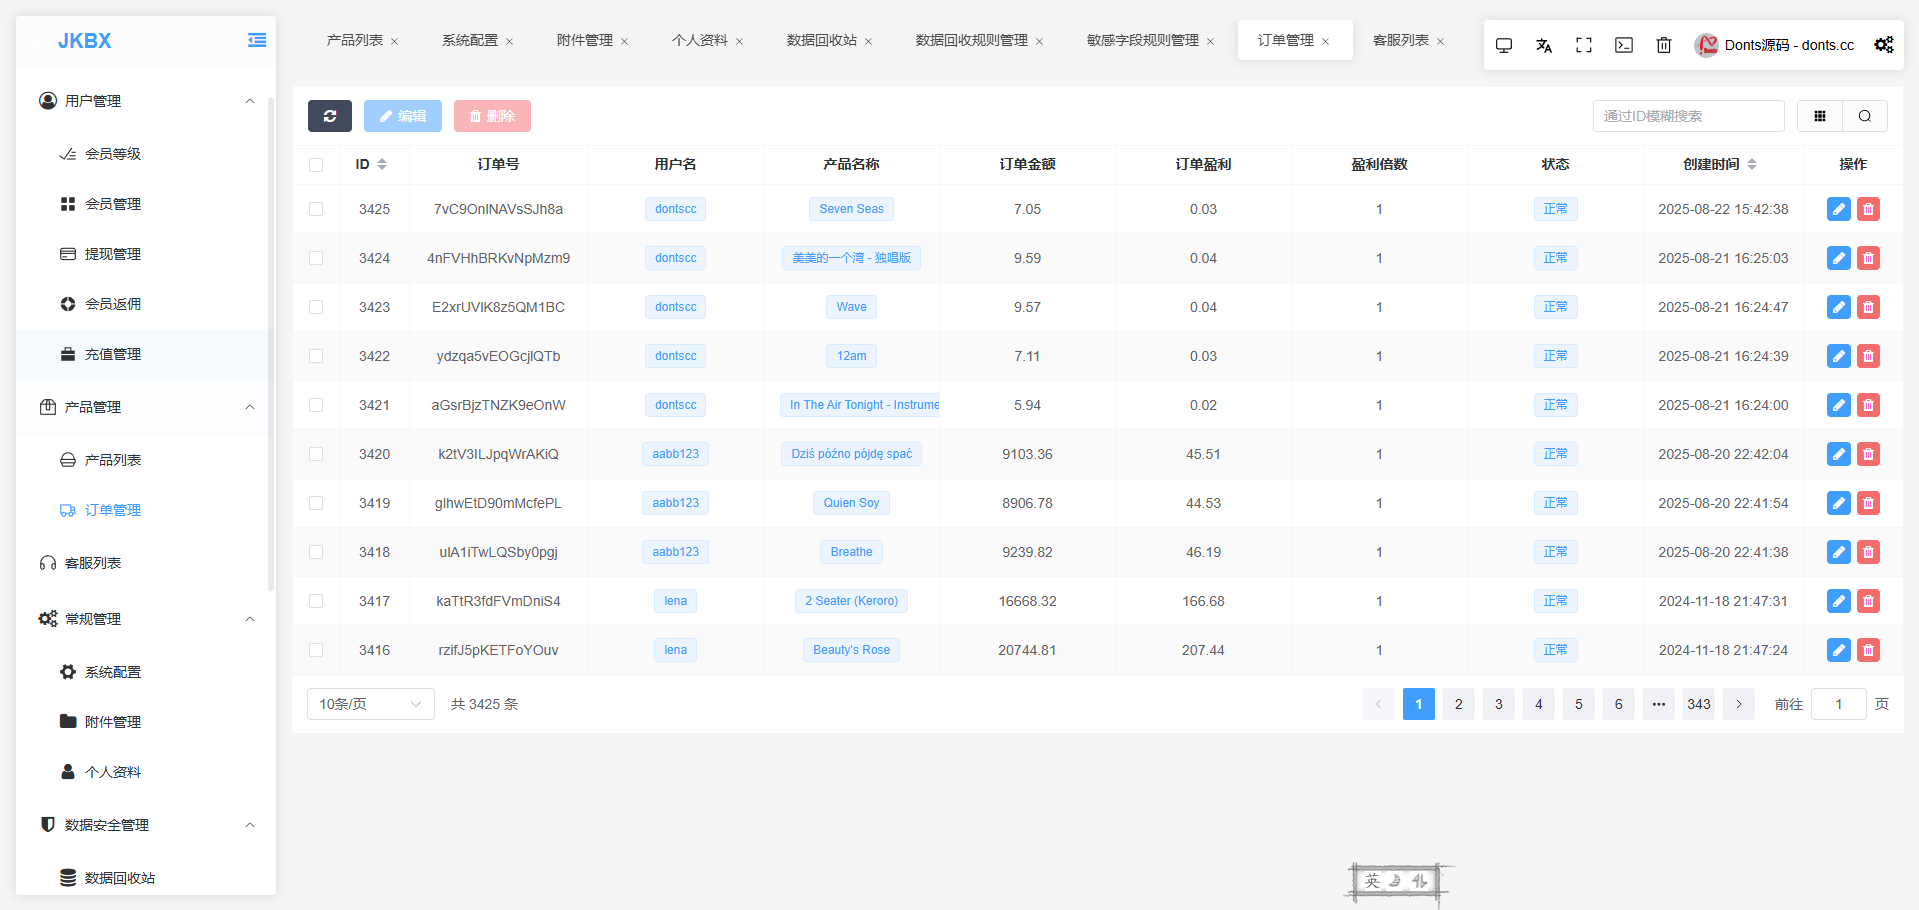Click the dontscc username tag for order 3424
1919x910 pixels.
pos(676,258)
